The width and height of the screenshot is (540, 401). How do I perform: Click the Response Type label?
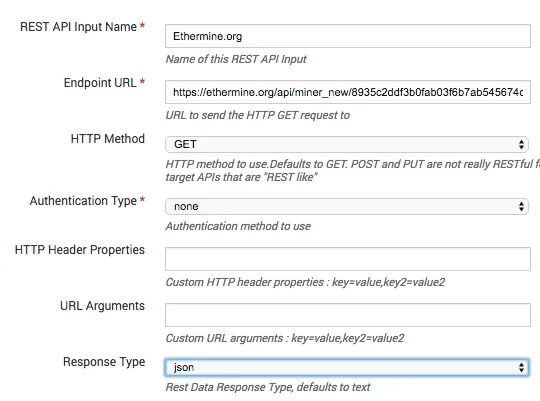104,362
